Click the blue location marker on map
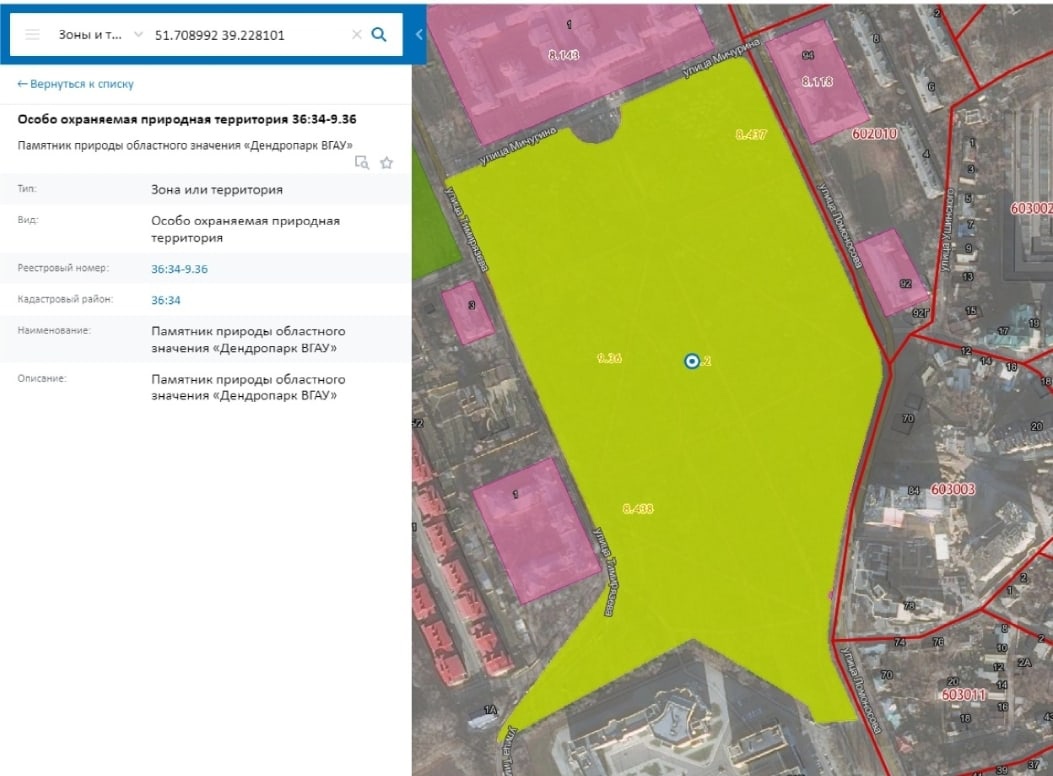 click(691, 361)
